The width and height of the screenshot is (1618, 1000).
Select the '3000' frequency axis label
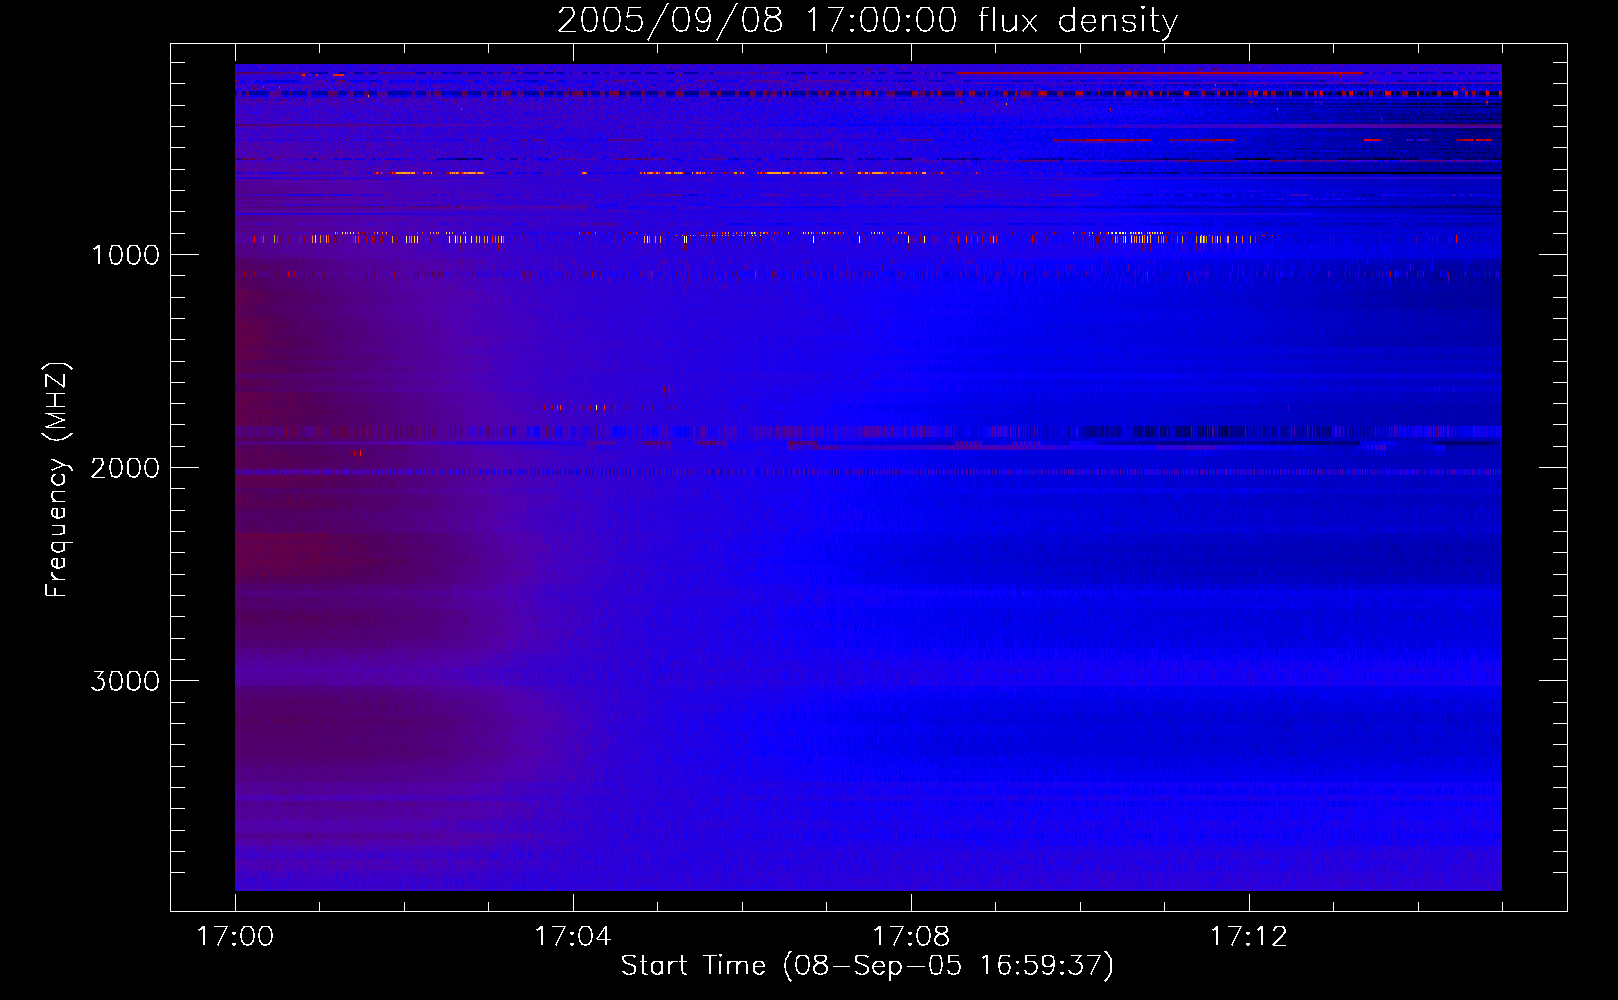point(125,681)
